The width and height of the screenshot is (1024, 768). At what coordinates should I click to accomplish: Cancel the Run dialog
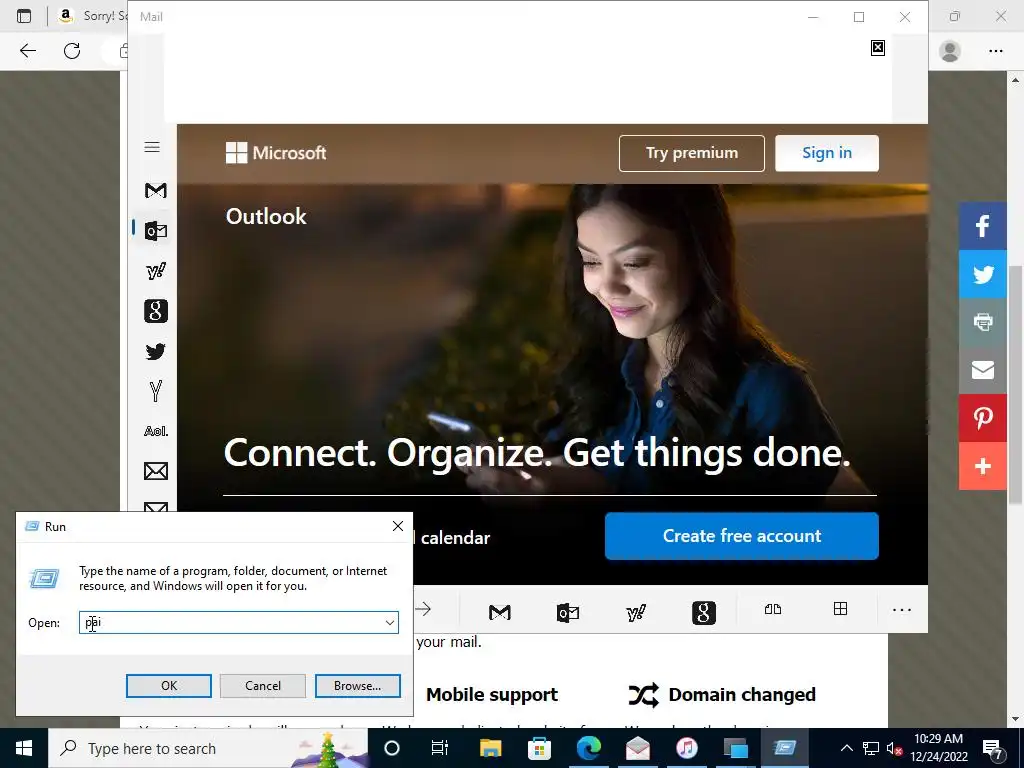click(263, 686)
